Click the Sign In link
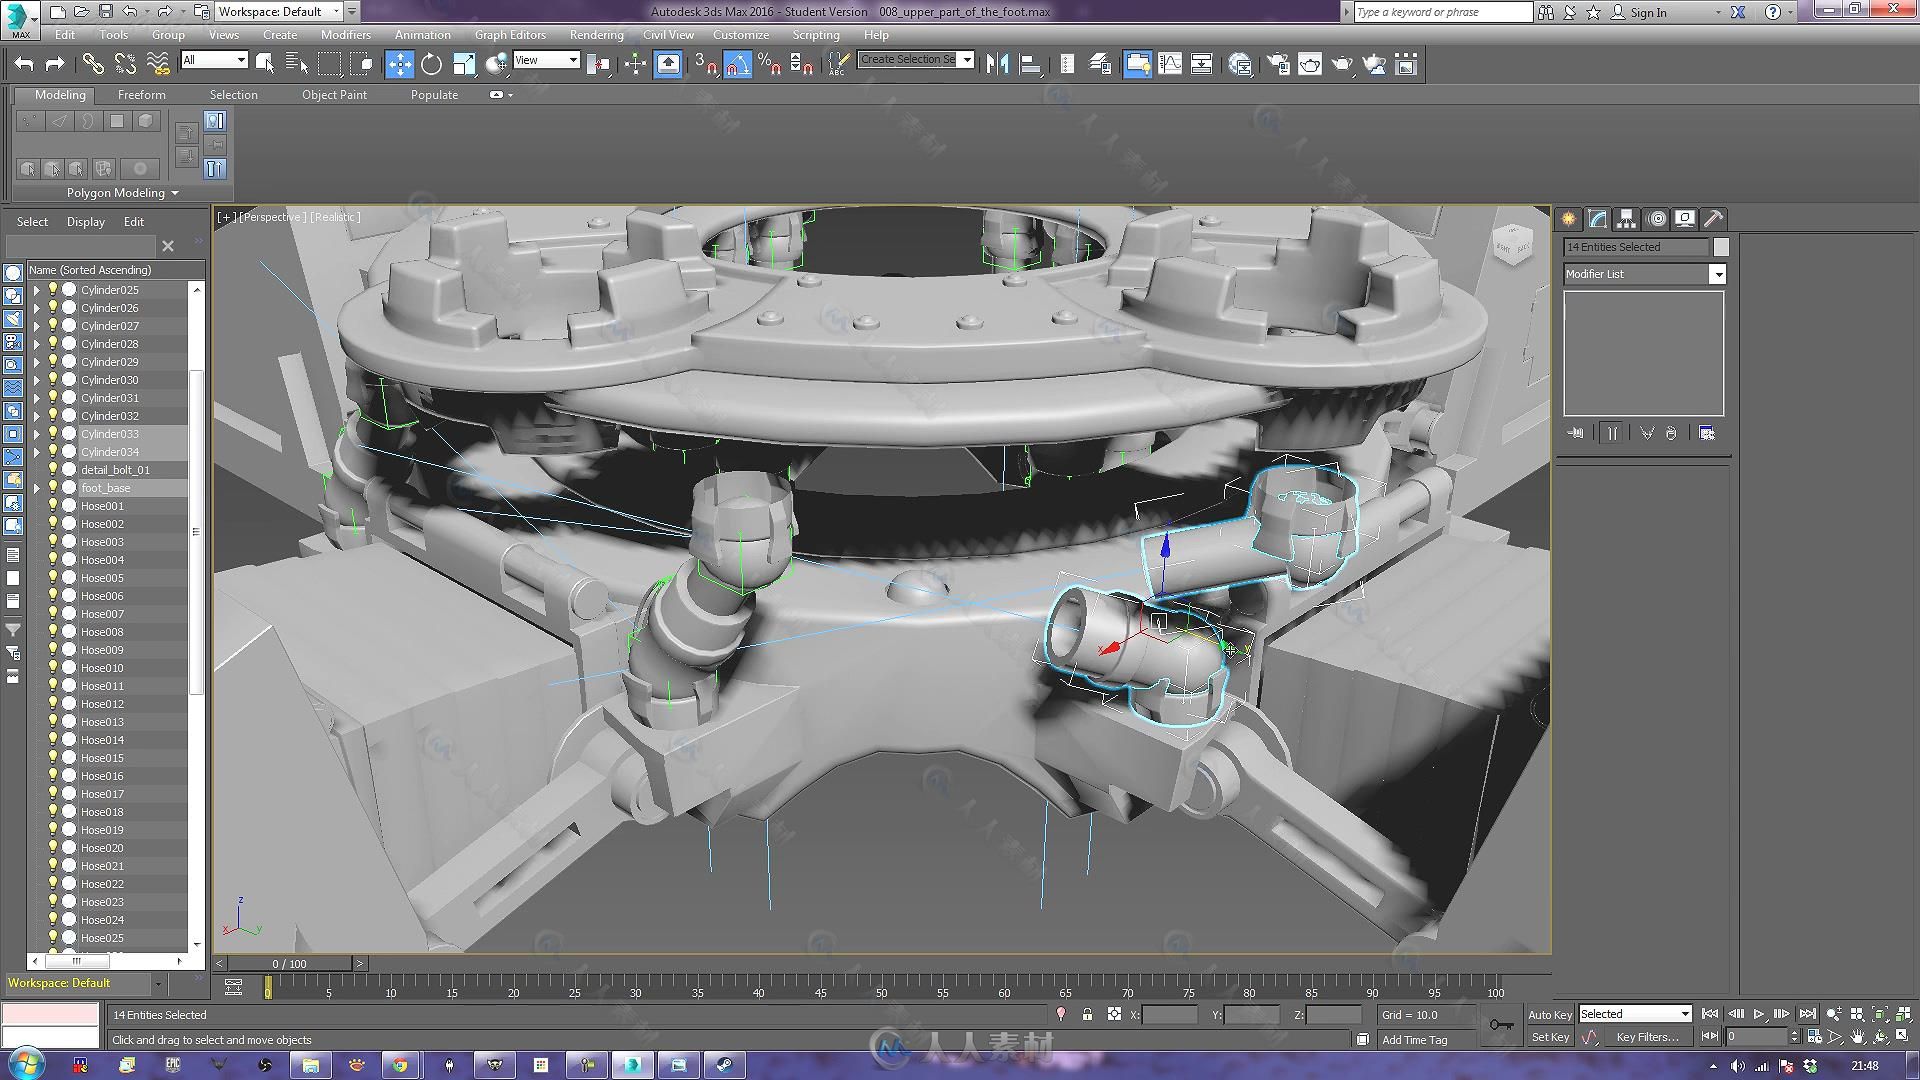This screenshot has width=1920, height=1080. [1648, 12]
